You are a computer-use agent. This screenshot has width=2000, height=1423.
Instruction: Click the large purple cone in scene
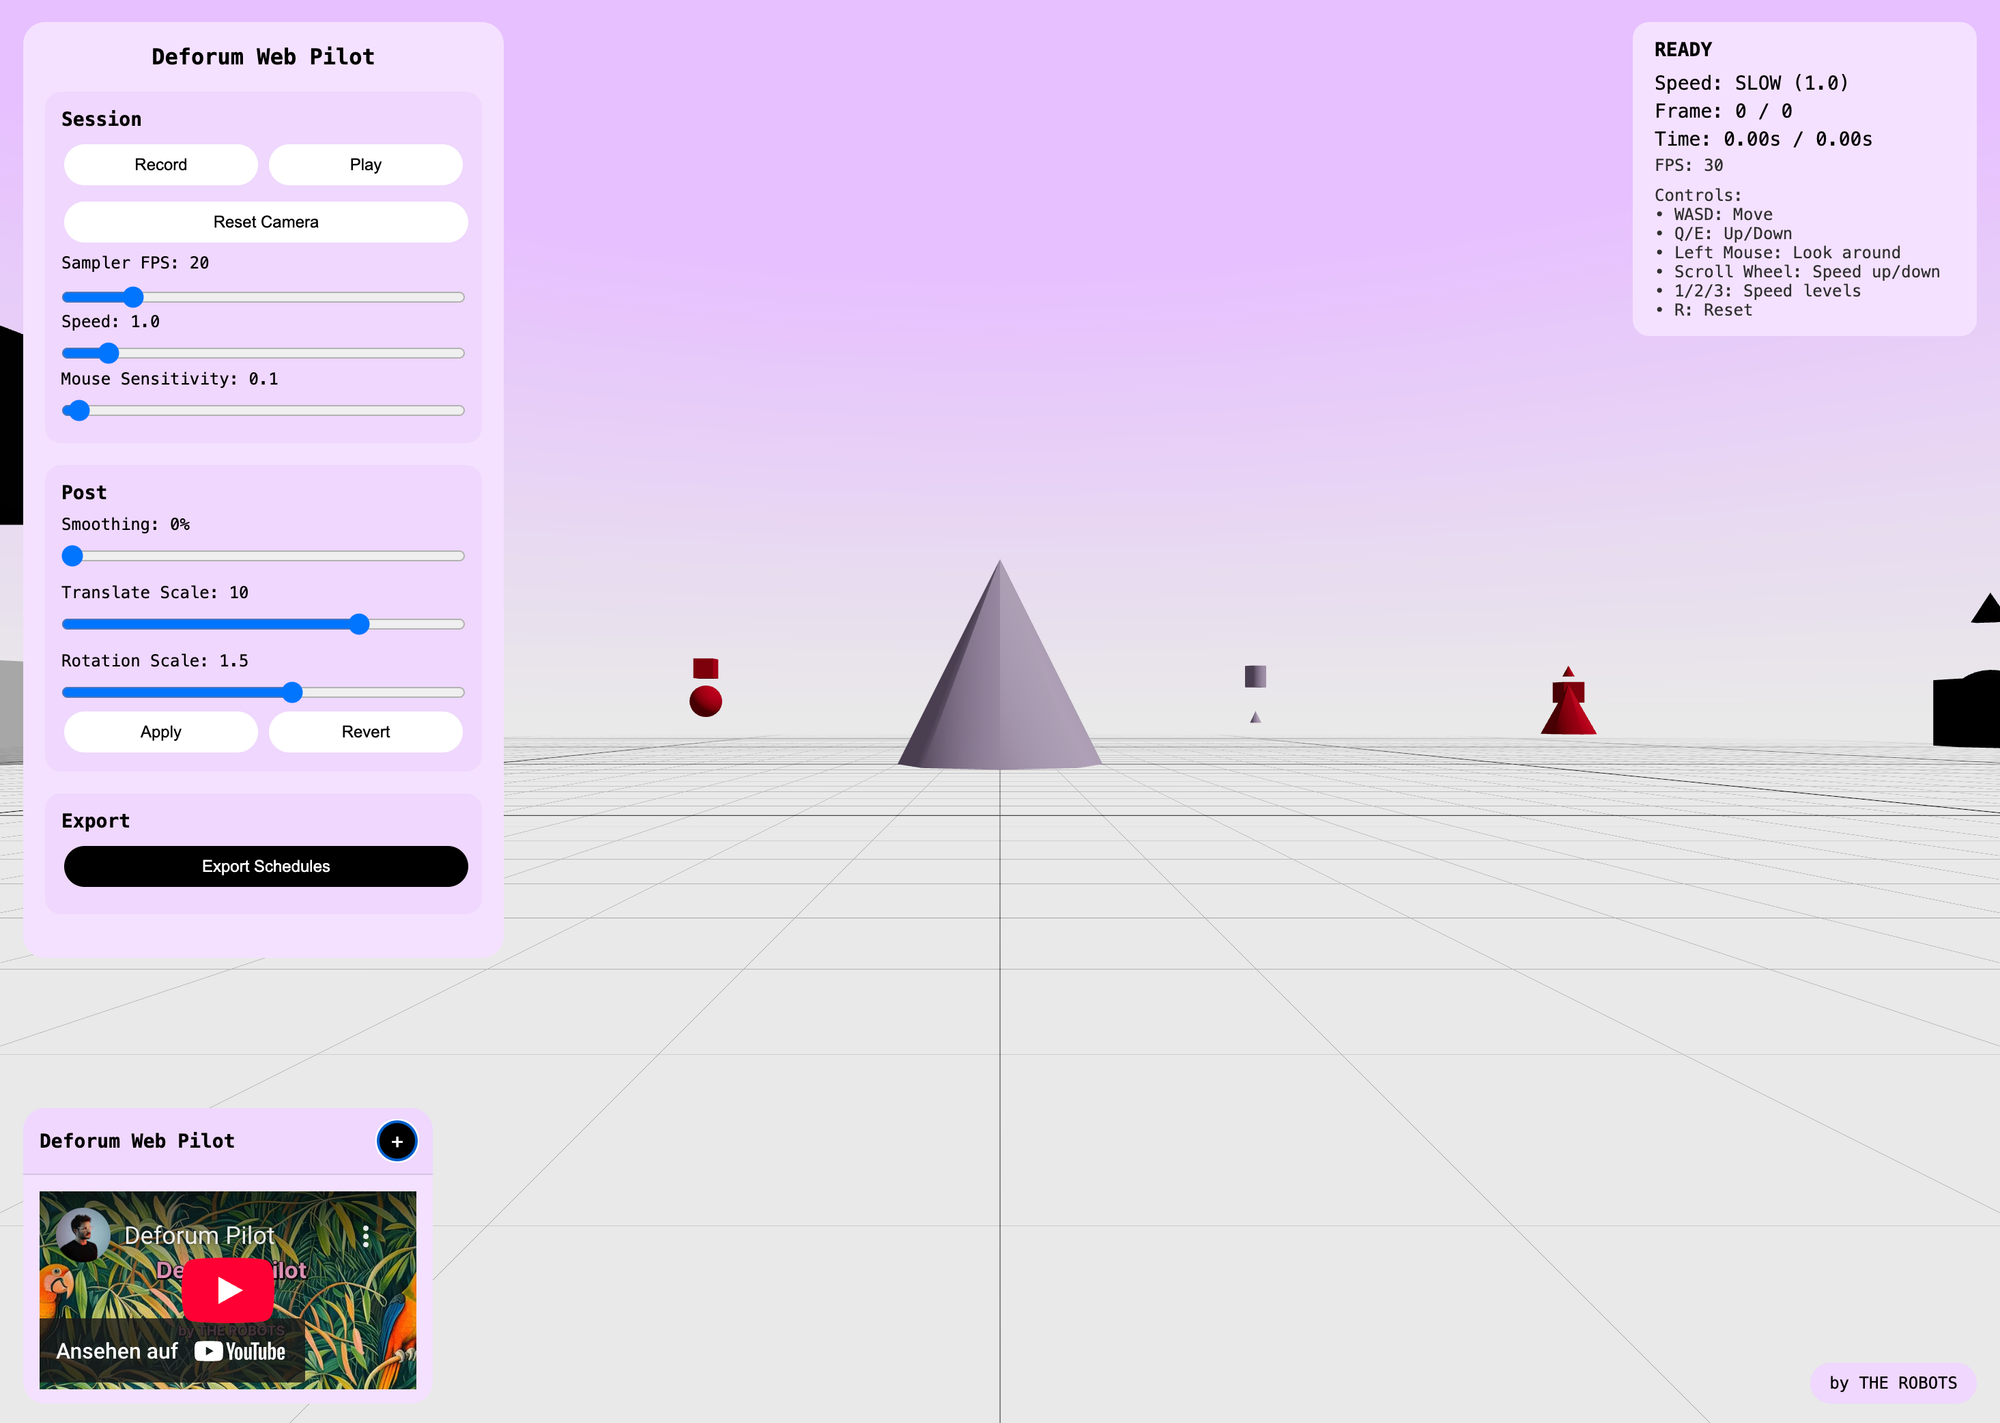1000,690
